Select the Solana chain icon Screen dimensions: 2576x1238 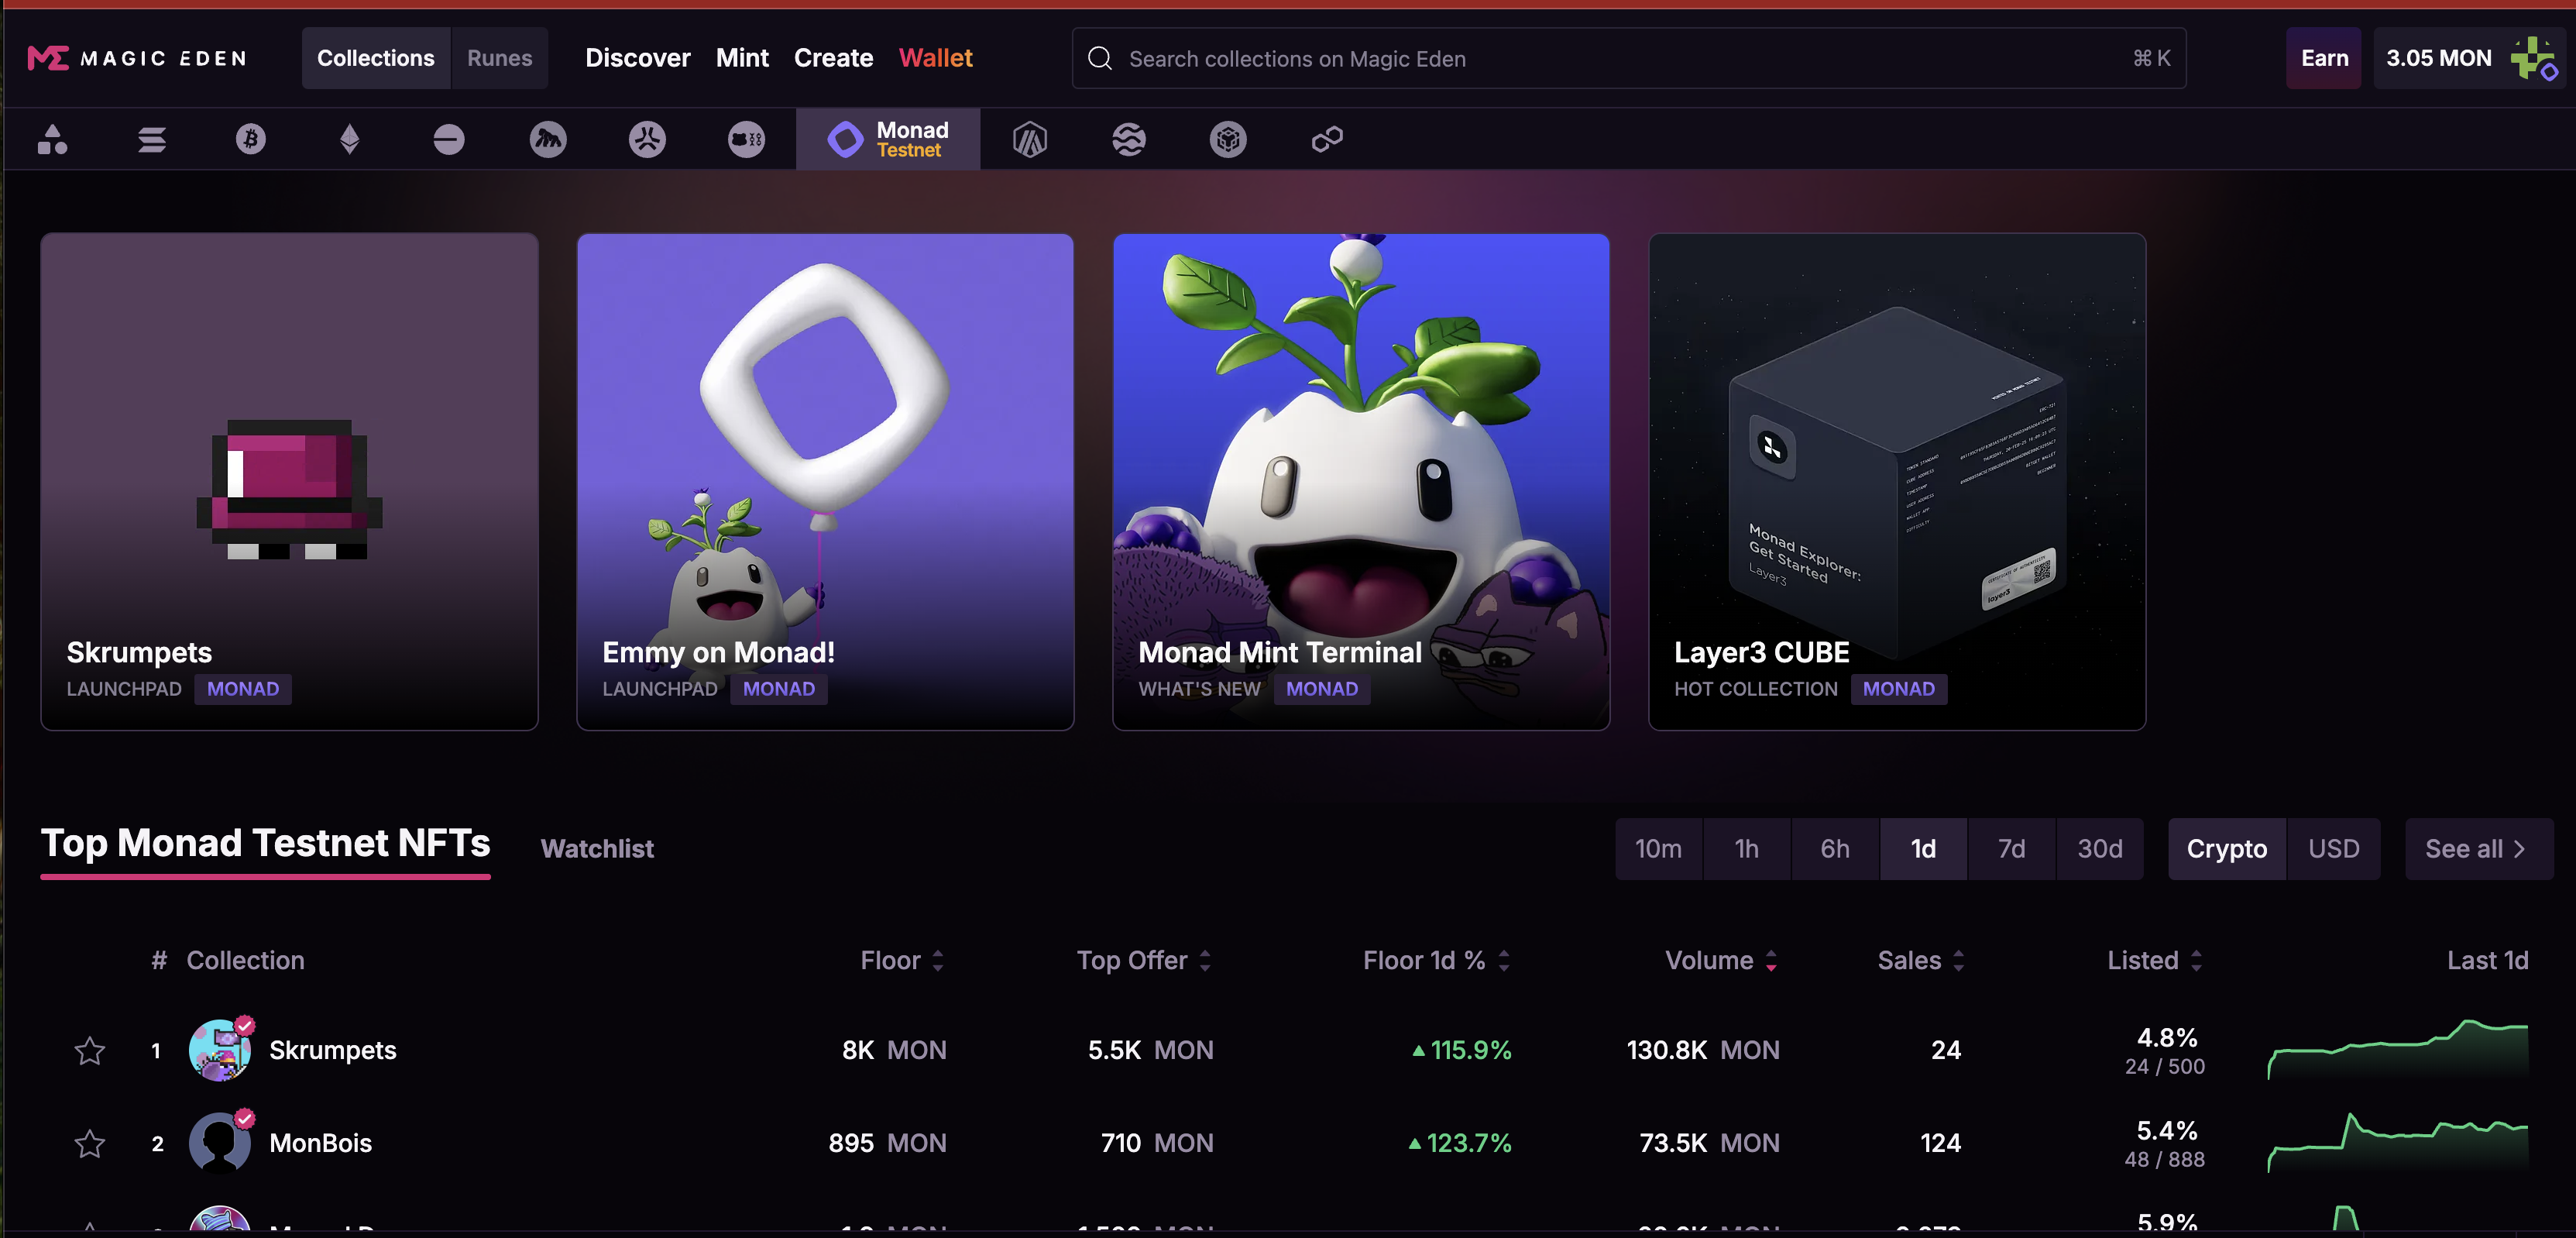152,139
